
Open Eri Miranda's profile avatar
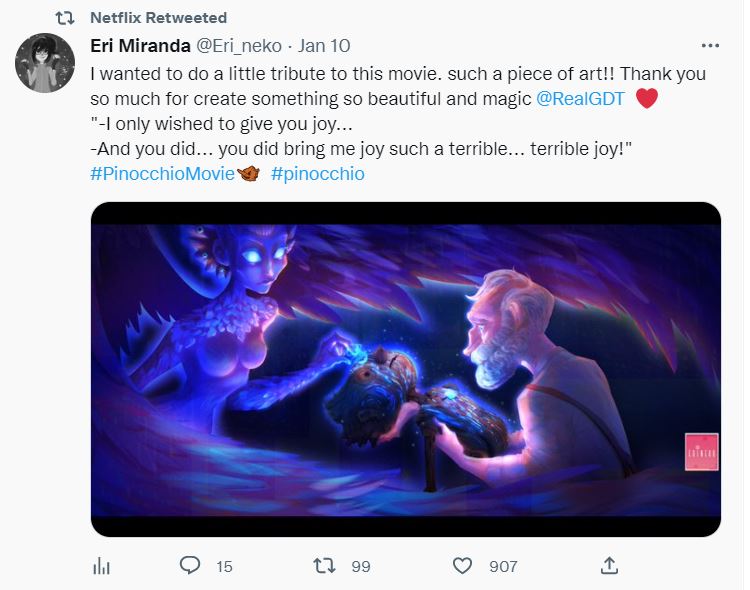45,63
